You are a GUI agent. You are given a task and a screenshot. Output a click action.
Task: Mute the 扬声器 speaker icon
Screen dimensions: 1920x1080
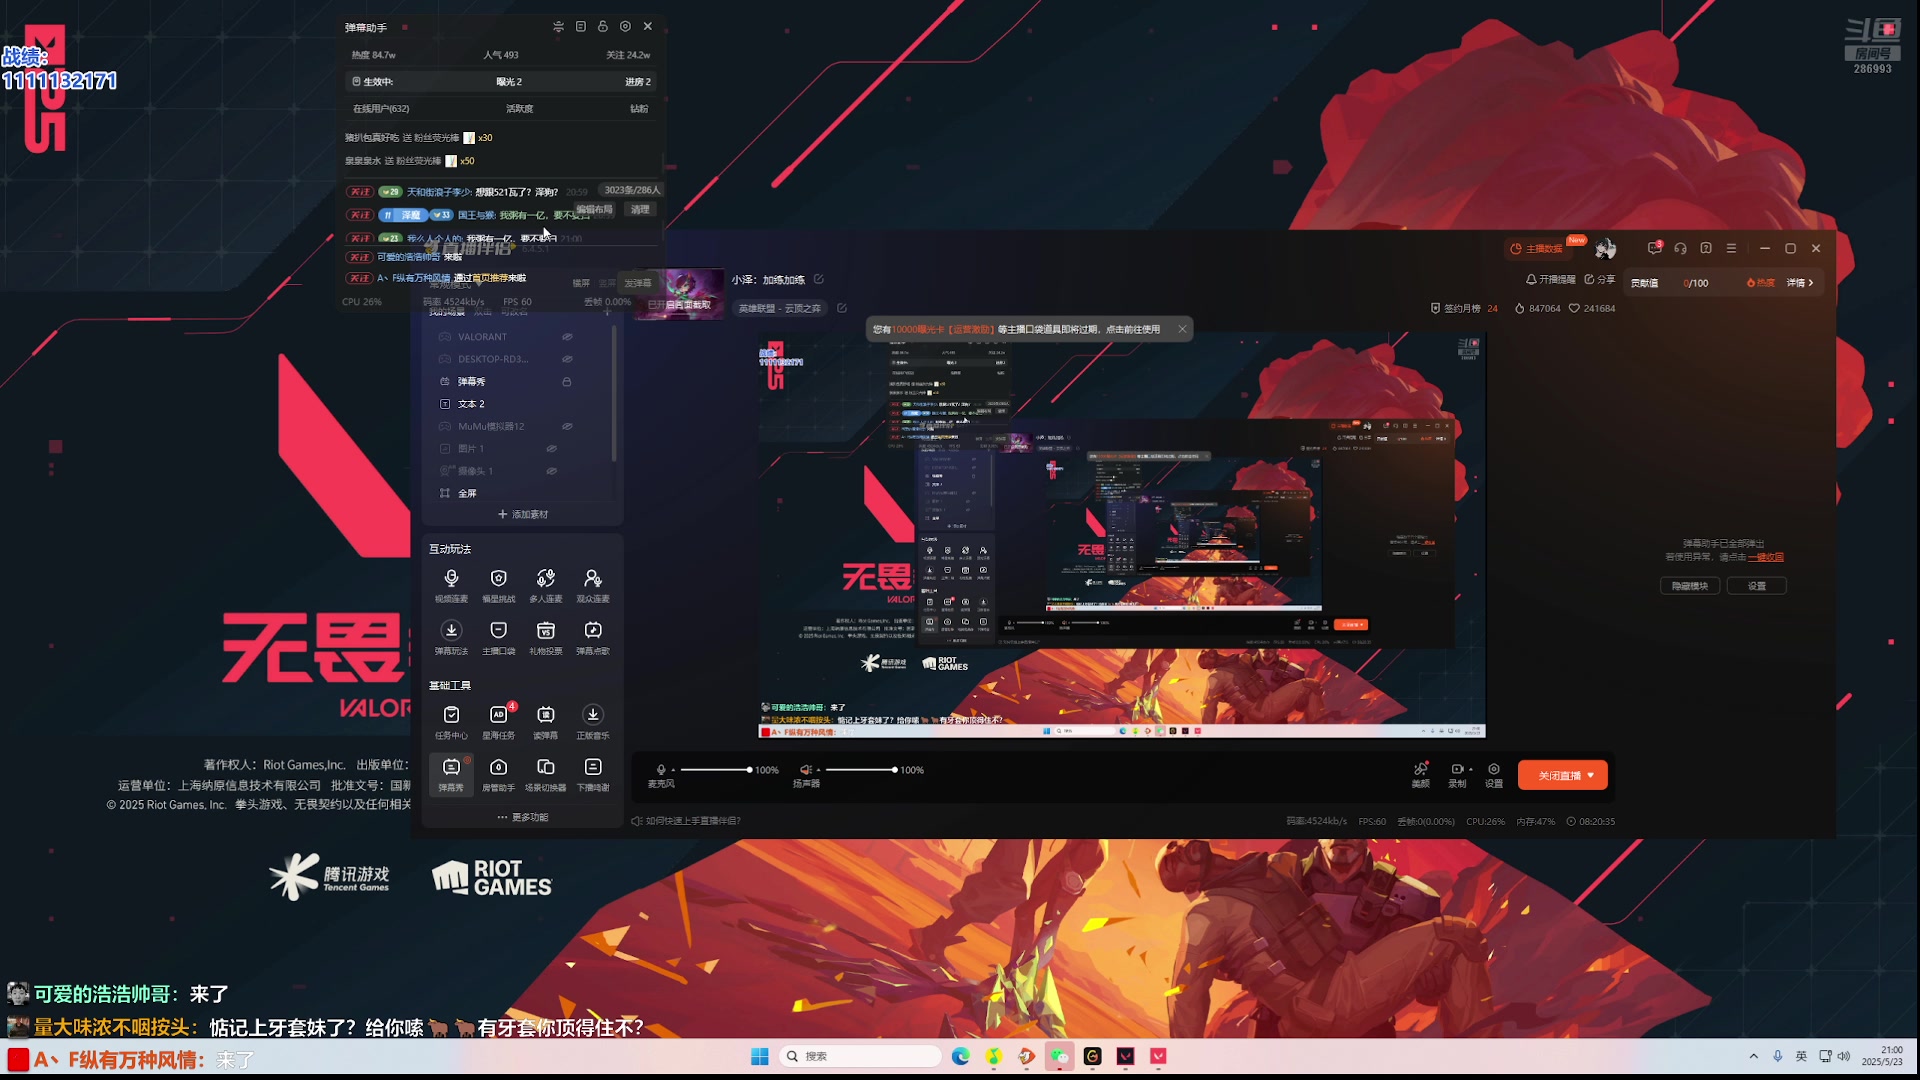(x=805, y=769)
